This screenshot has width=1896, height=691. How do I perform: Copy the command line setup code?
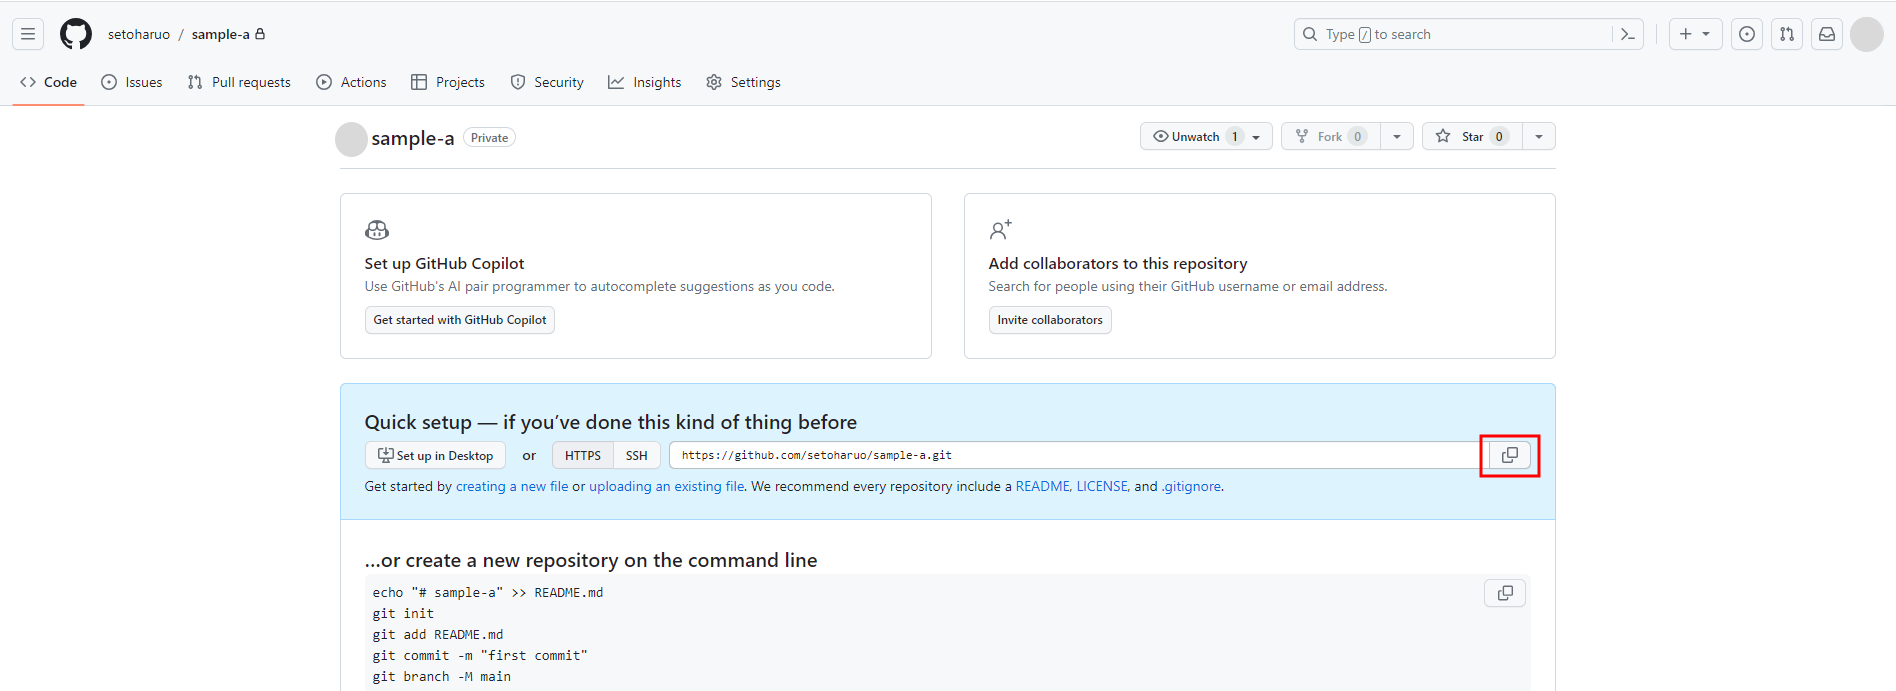tap(1505, 593)
